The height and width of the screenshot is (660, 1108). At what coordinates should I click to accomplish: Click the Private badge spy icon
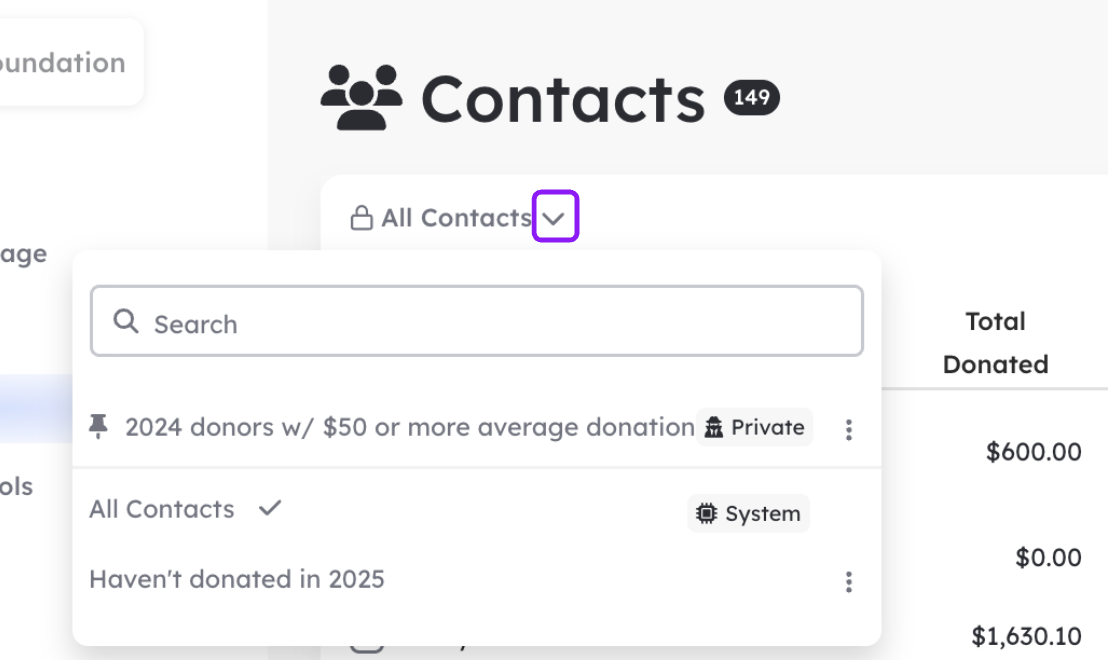click(x=714, y=428)
